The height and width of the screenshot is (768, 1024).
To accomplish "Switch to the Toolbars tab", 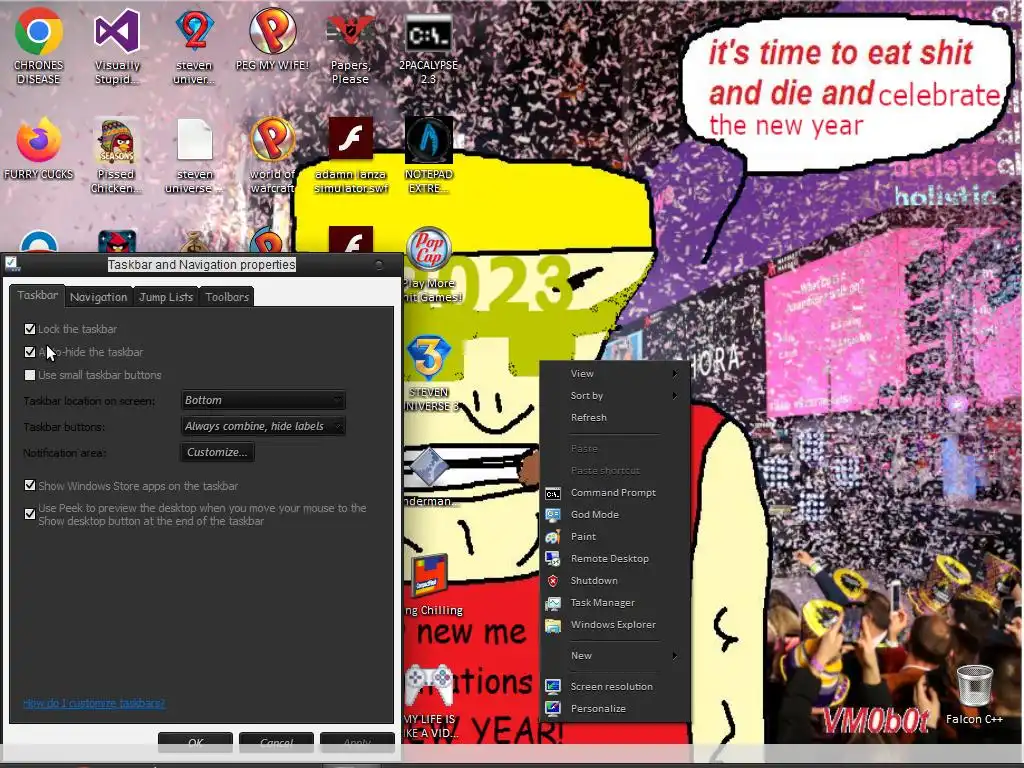I will (227, 297).
